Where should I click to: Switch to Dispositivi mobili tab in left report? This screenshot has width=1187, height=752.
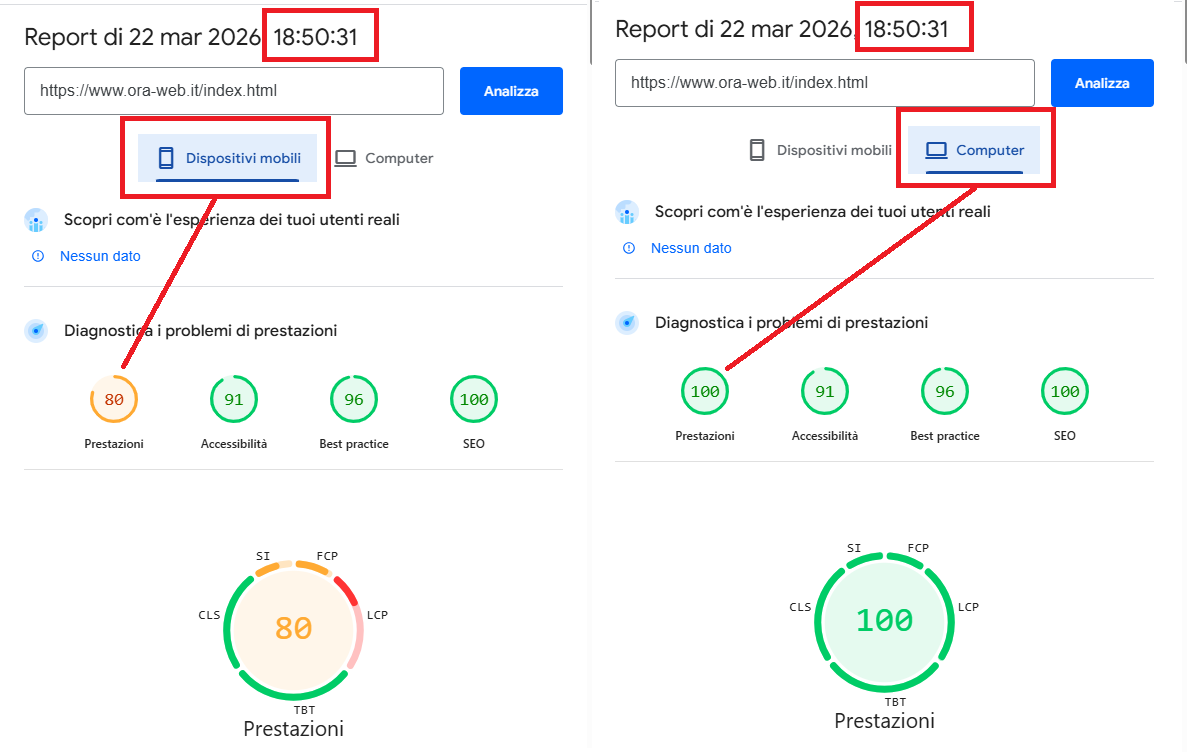pyautogui.click(x=229, y=158)
